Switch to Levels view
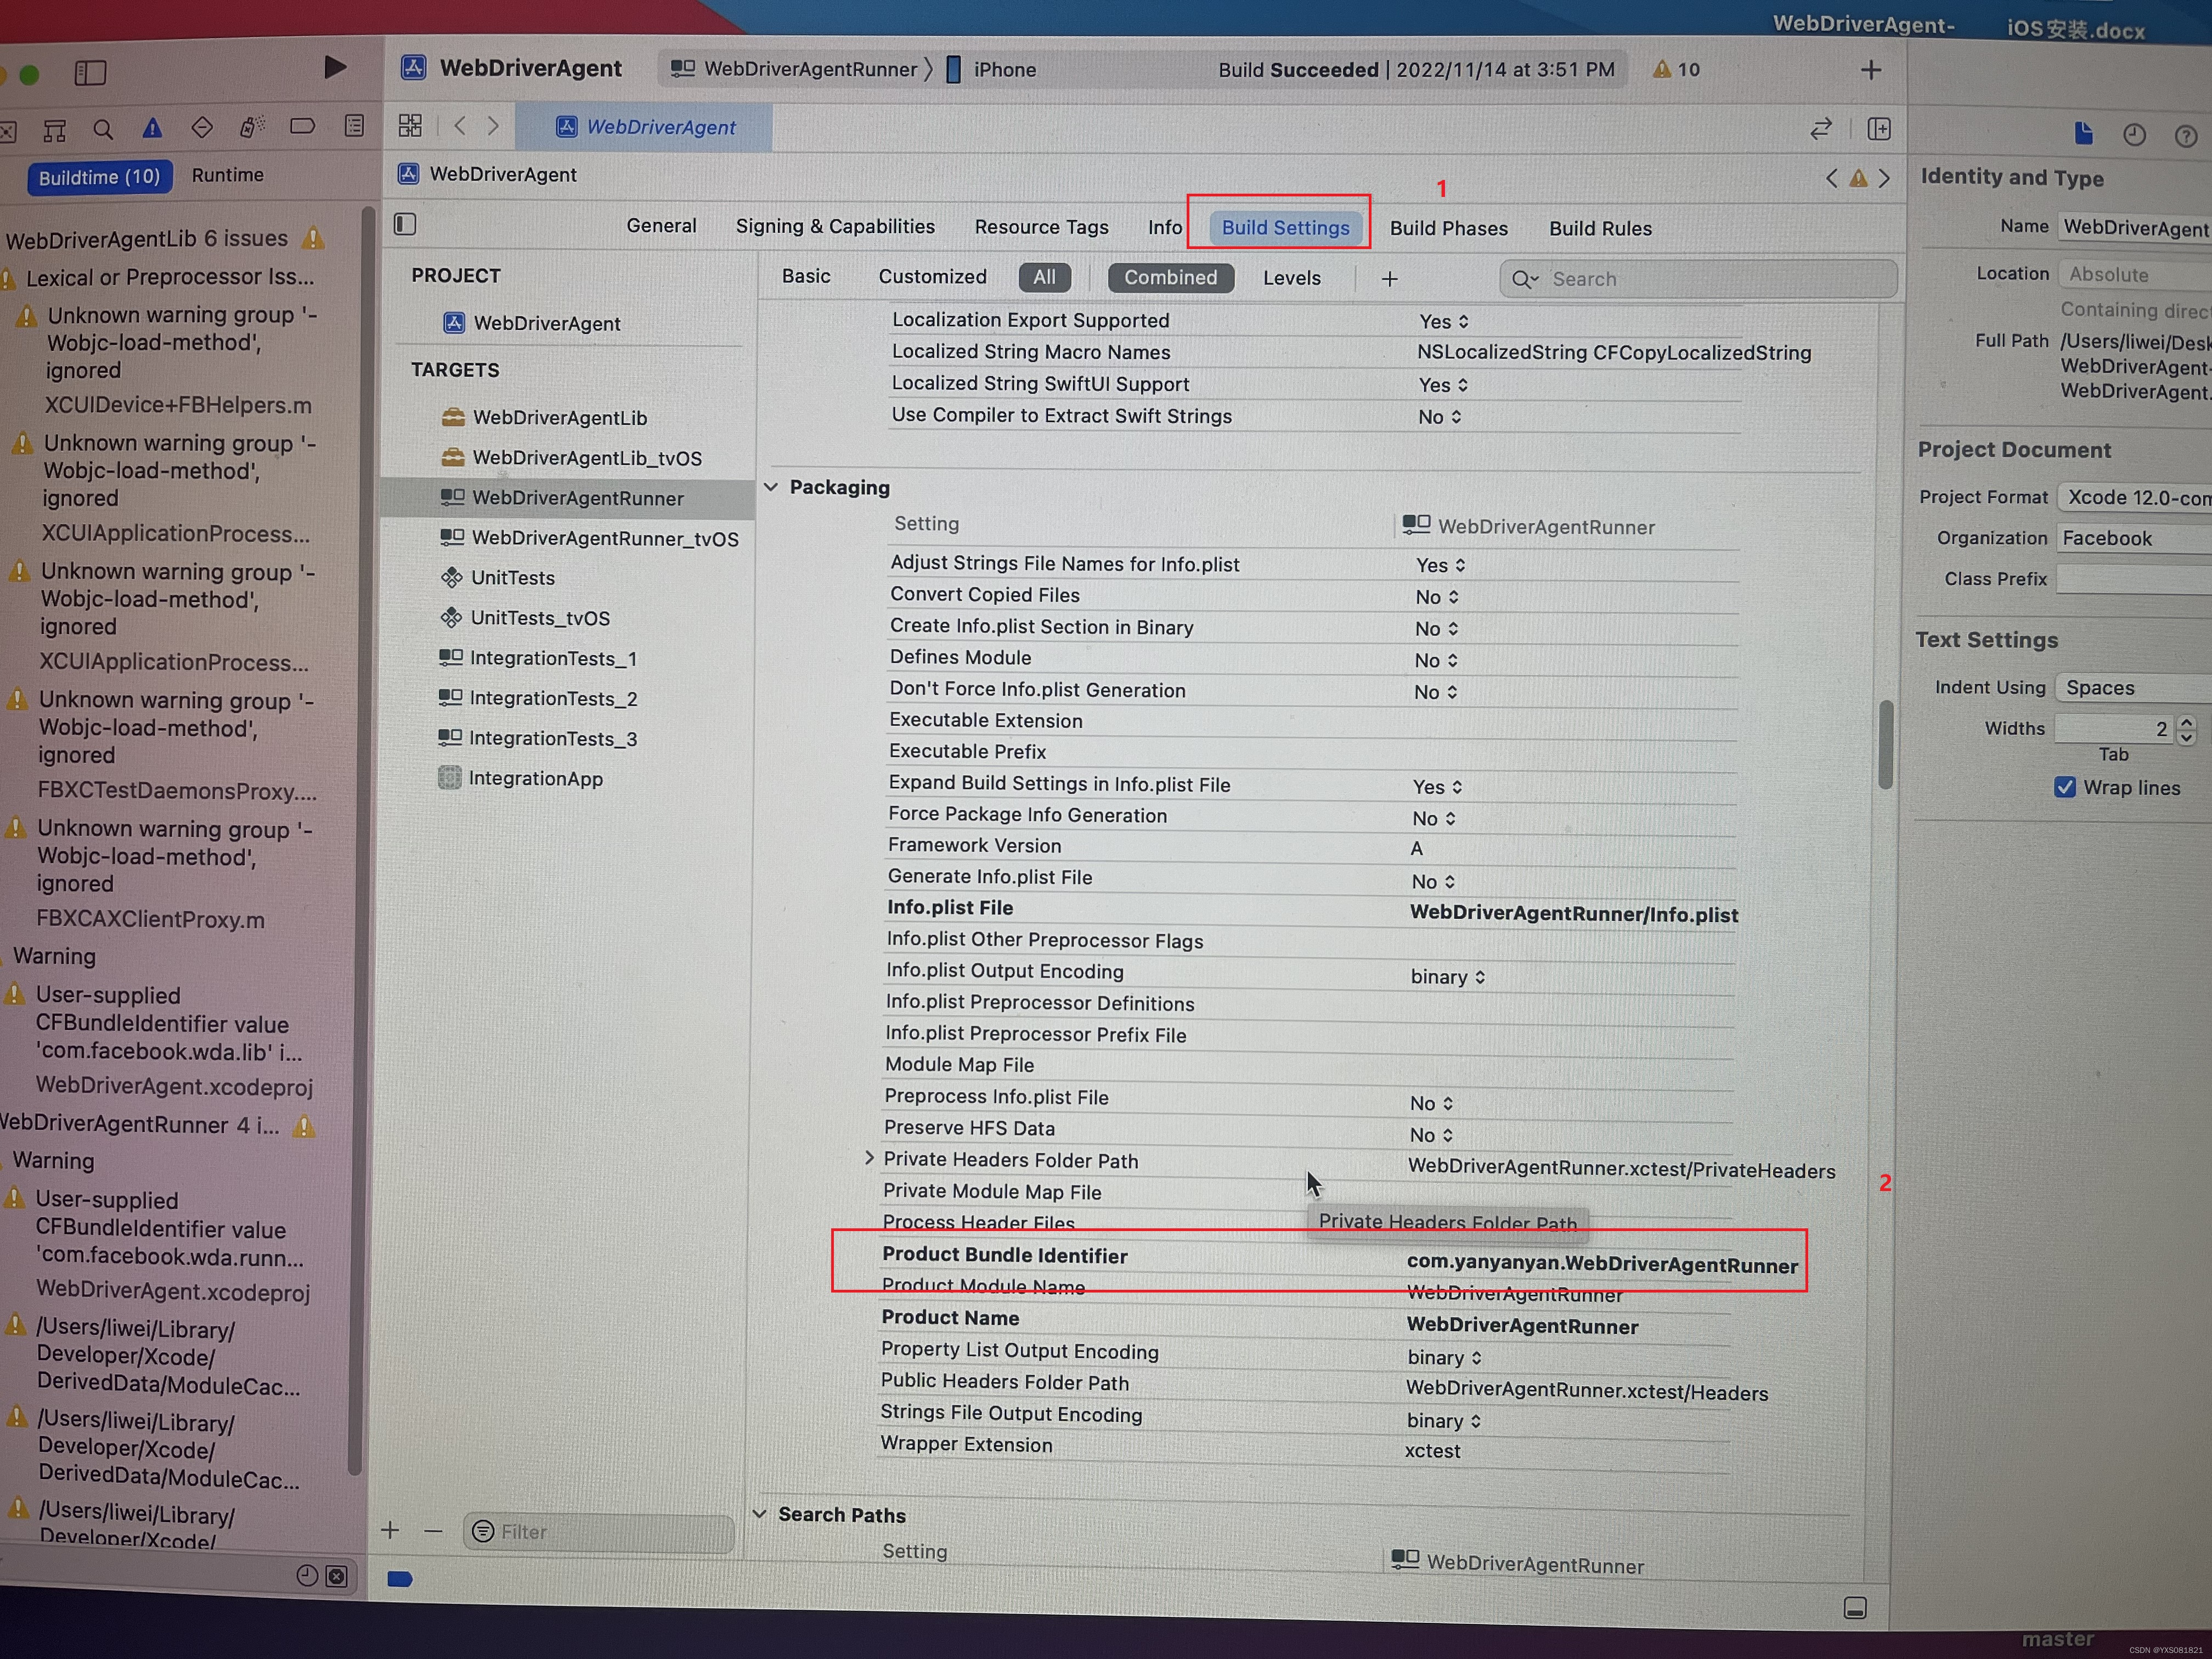This screenshot has width=2212, height=1659. 1291,278
